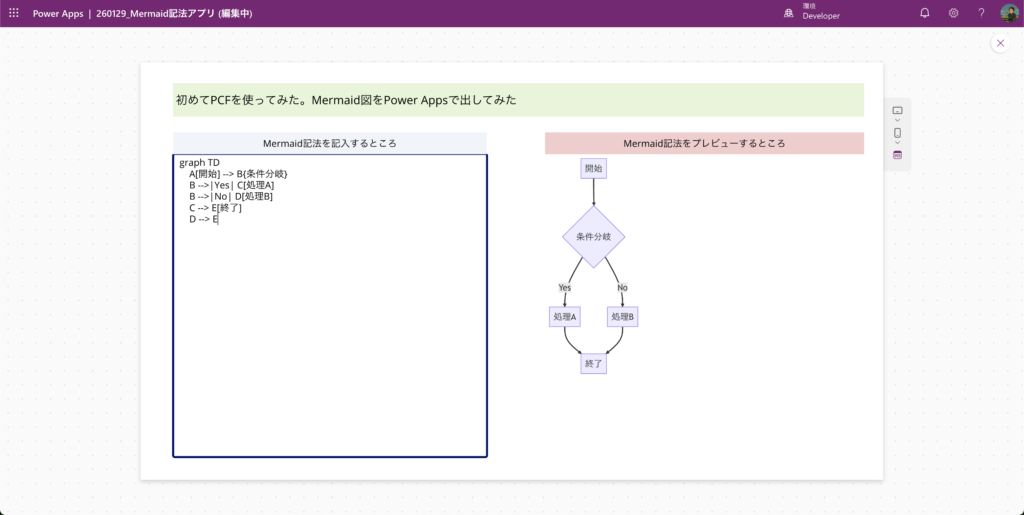Click the 開始 node in the preview
The image size is (1024, 515).
pyautogui.click(x=593, y=168)
